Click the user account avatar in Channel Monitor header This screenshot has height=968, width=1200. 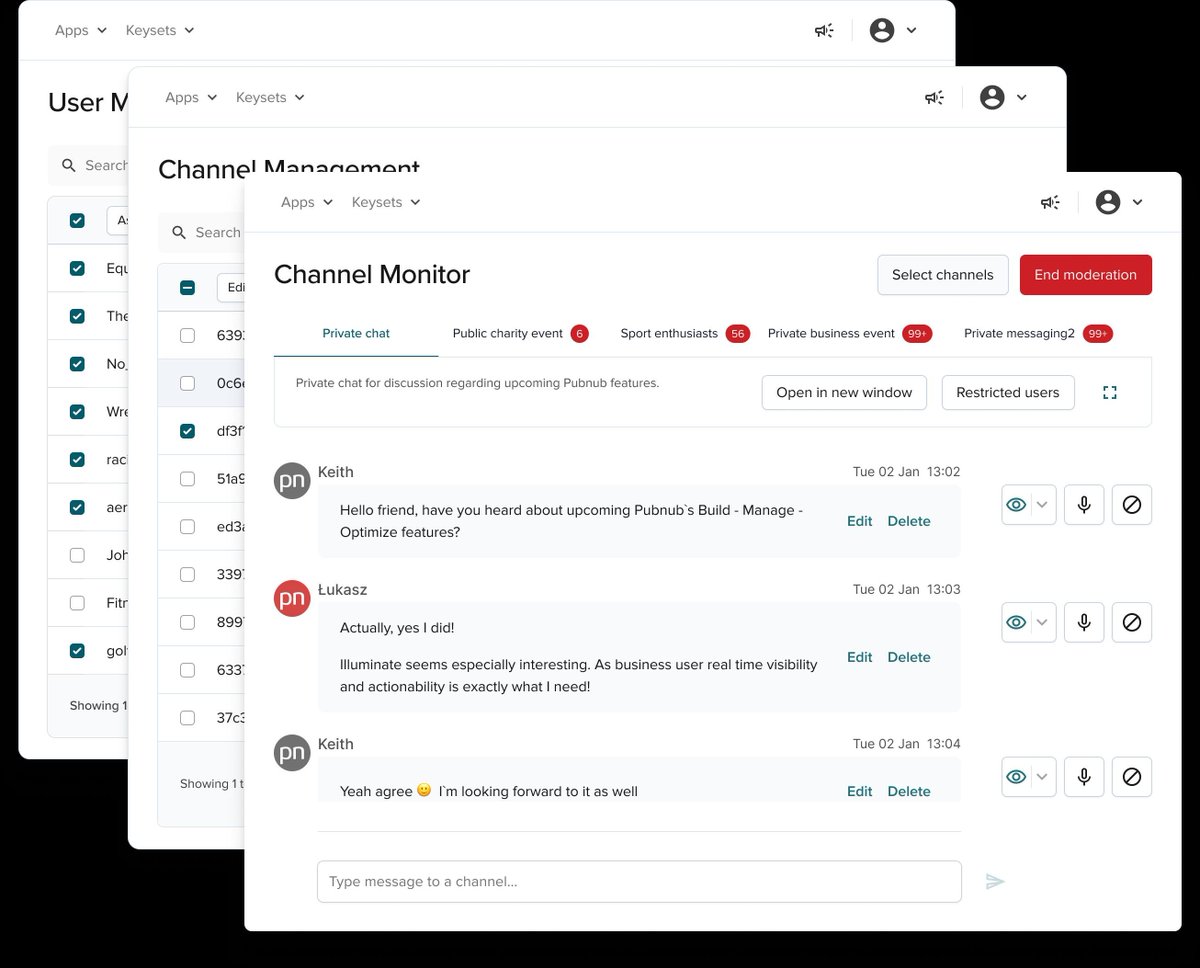pos(1108,202)
